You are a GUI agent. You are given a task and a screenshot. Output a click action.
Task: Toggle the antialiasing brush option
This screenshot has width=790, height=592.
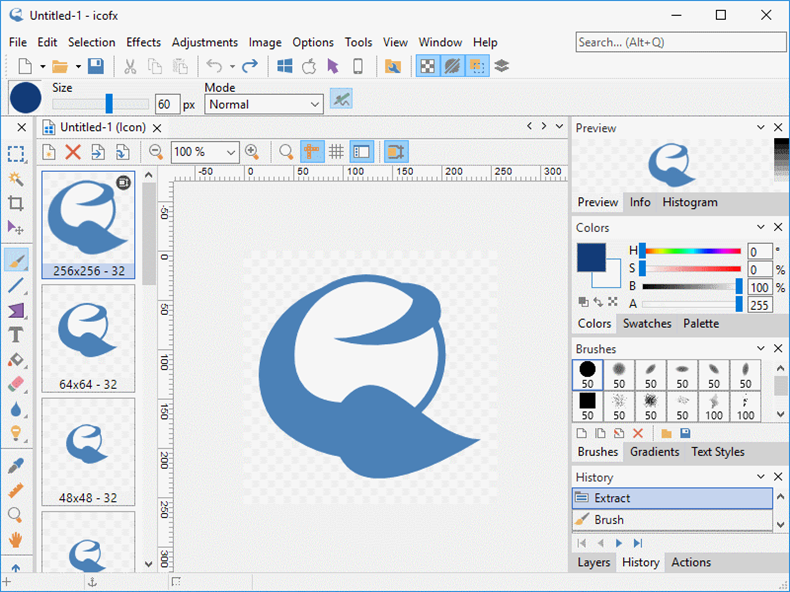coord(341,99)
